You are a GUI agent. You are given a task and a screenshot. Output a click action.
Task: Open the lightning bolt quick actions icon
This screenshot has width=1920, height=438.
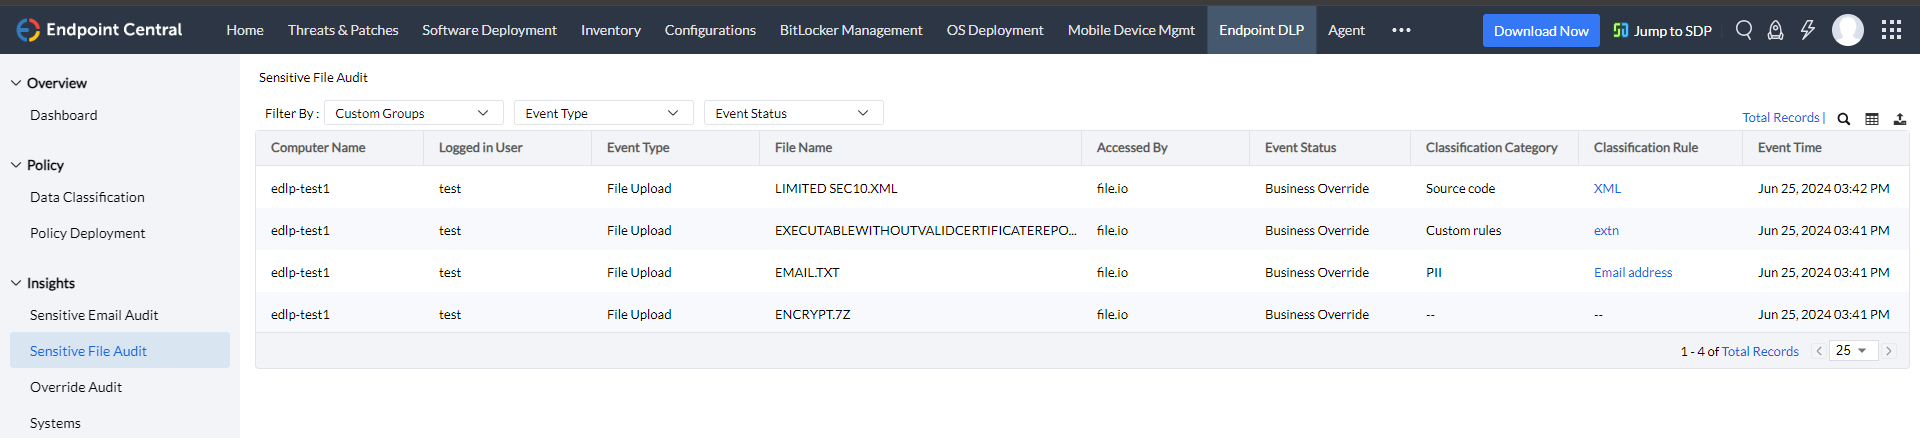tap(1807, 30)
